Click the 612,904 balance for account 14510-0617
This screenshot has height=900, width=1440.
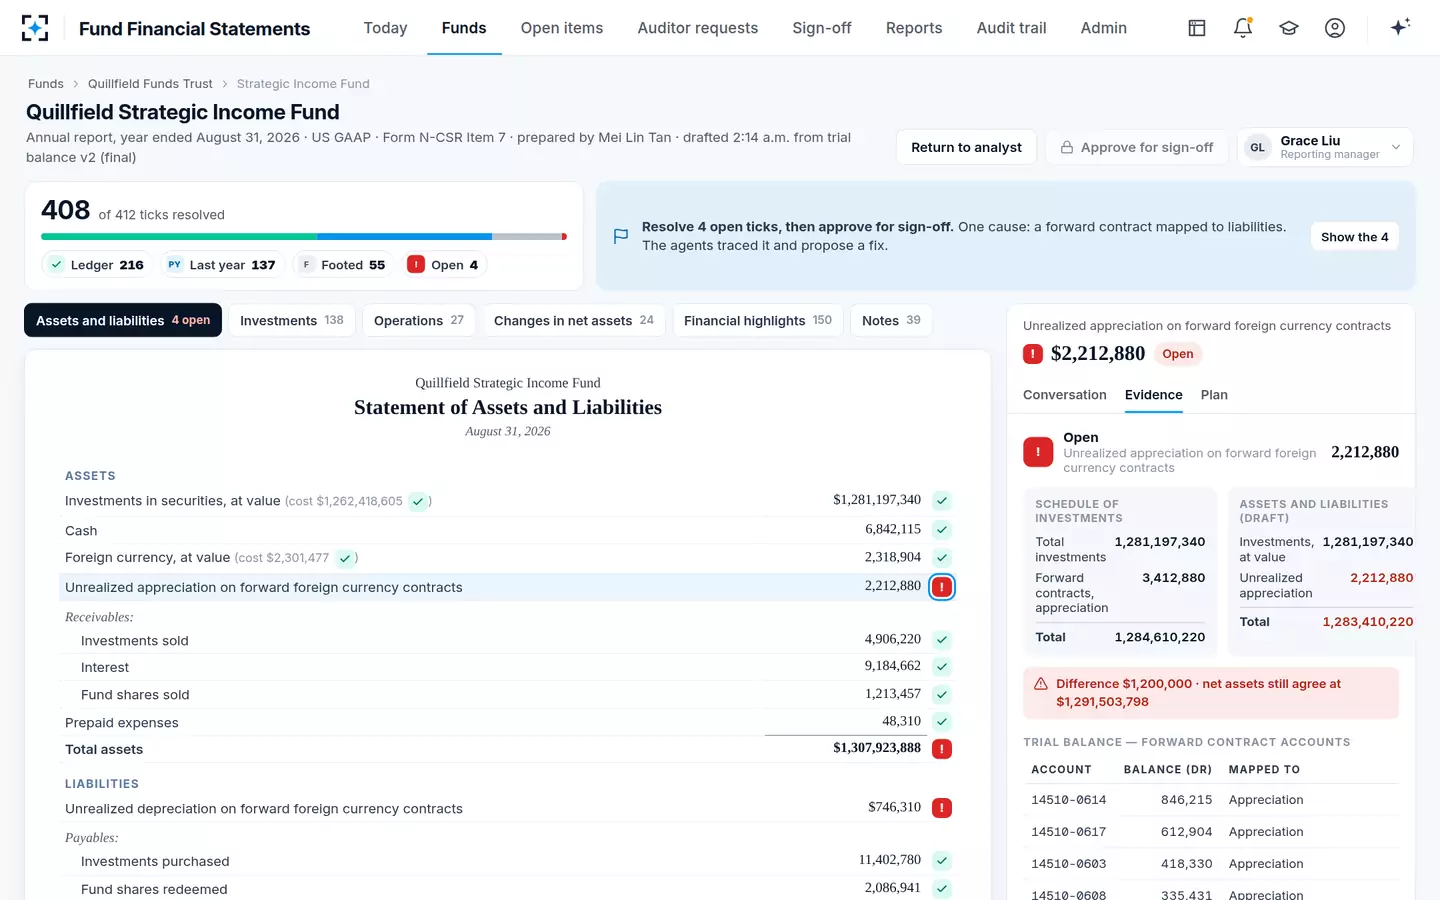[x=1186, y=832]
